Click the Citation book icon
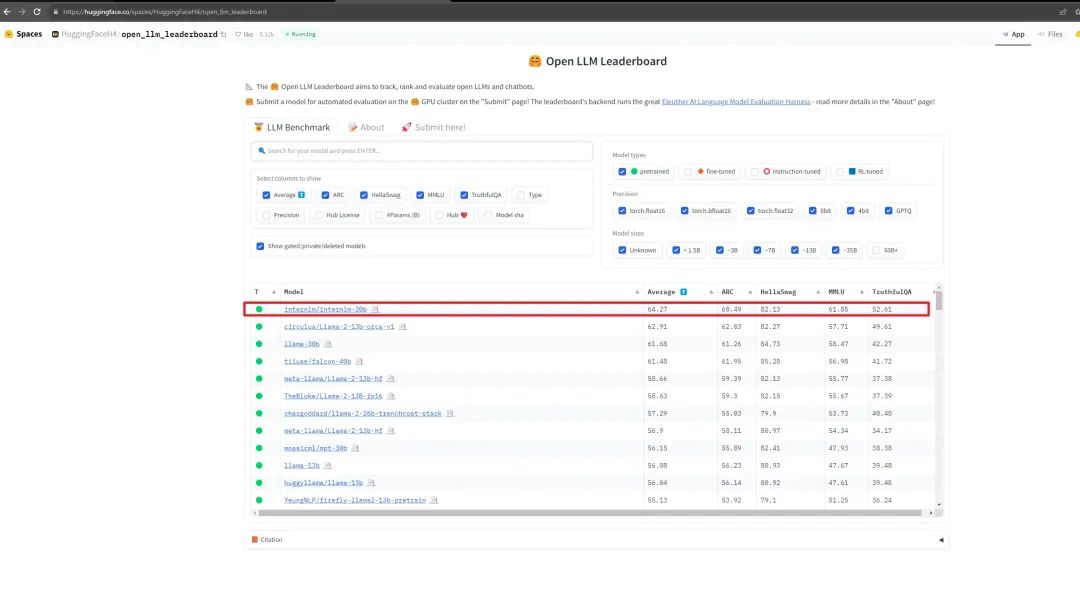Viewport: 1080px width, 607px height. 255,539
